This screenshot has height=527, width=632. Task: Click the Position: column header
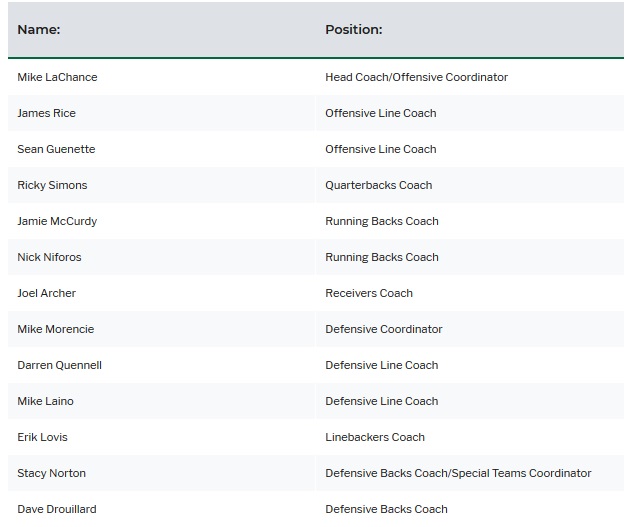[x=353, y=29]
